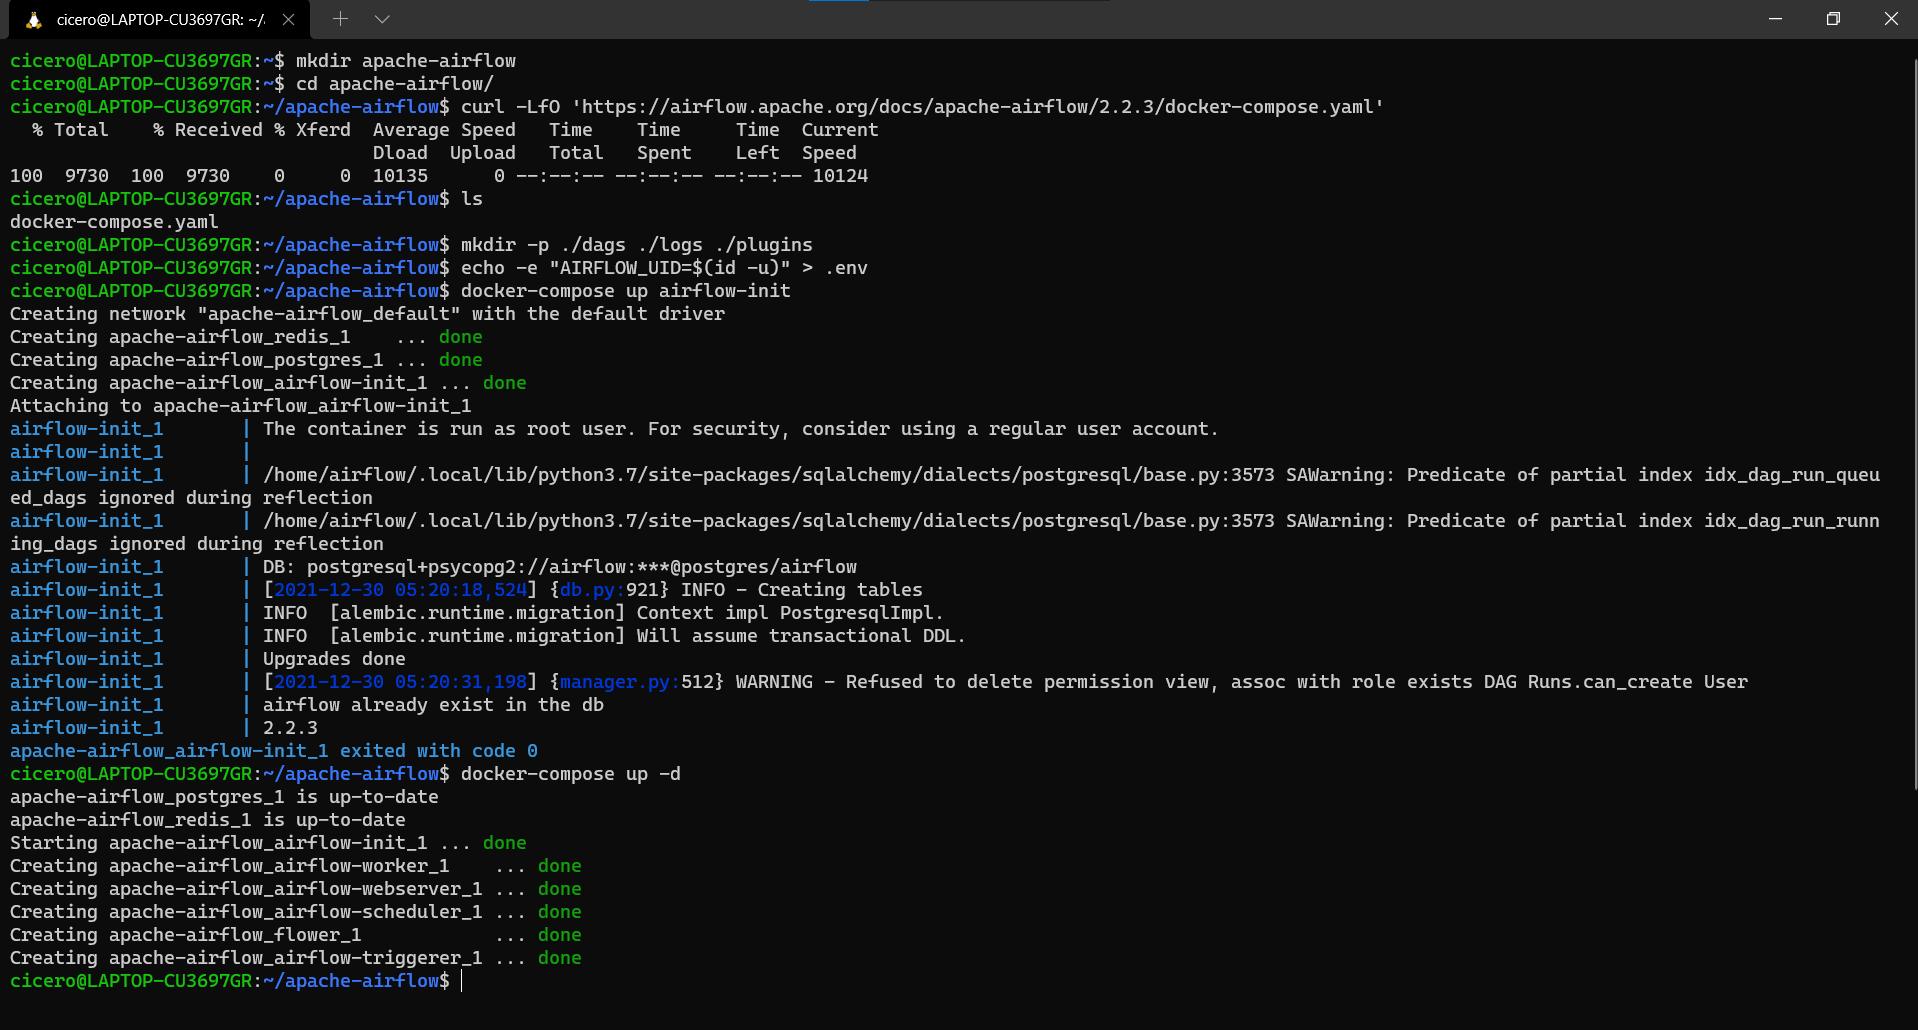Click the Linux penguin tab icon
This screenshot has width=1918, height=1030.
(x=34, y=19)
